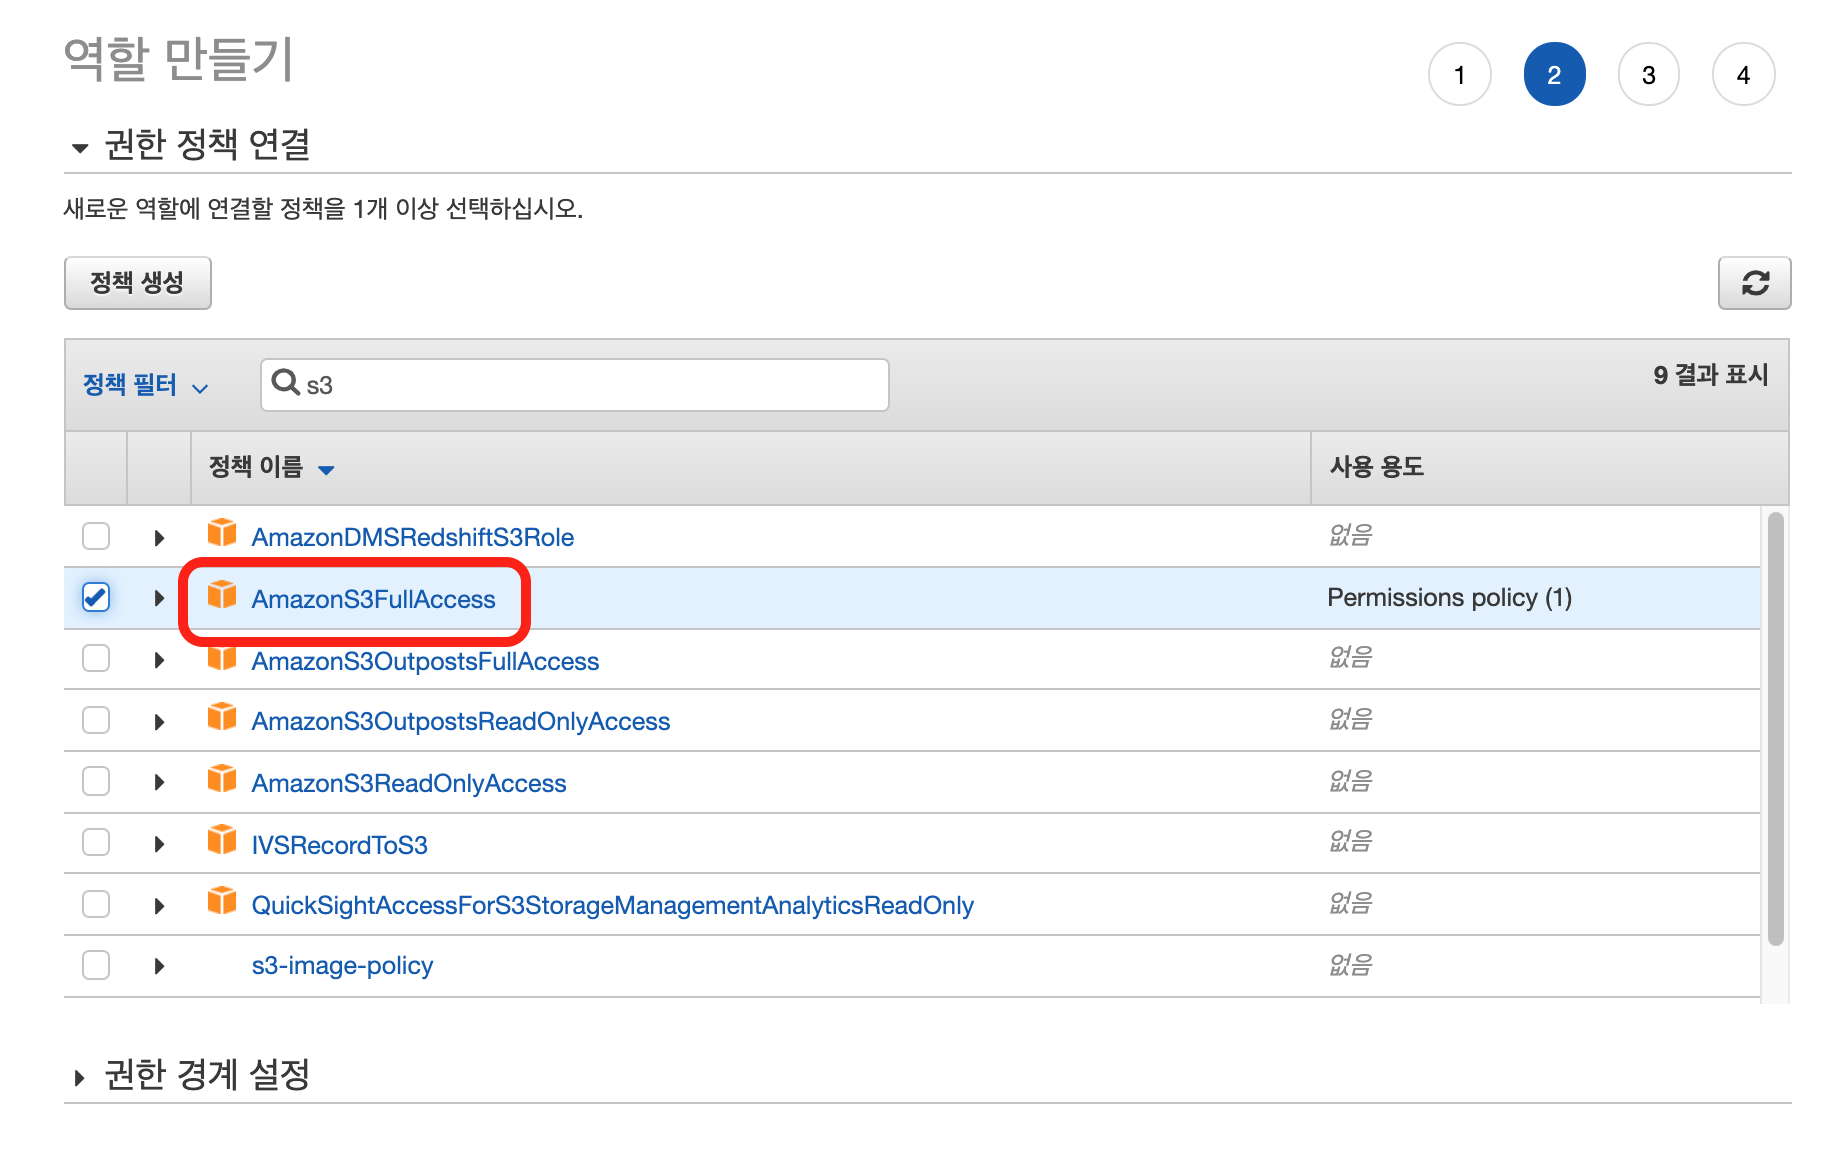
Task: Expand s3-image-policy row details arrow
Action: point(159,967)
